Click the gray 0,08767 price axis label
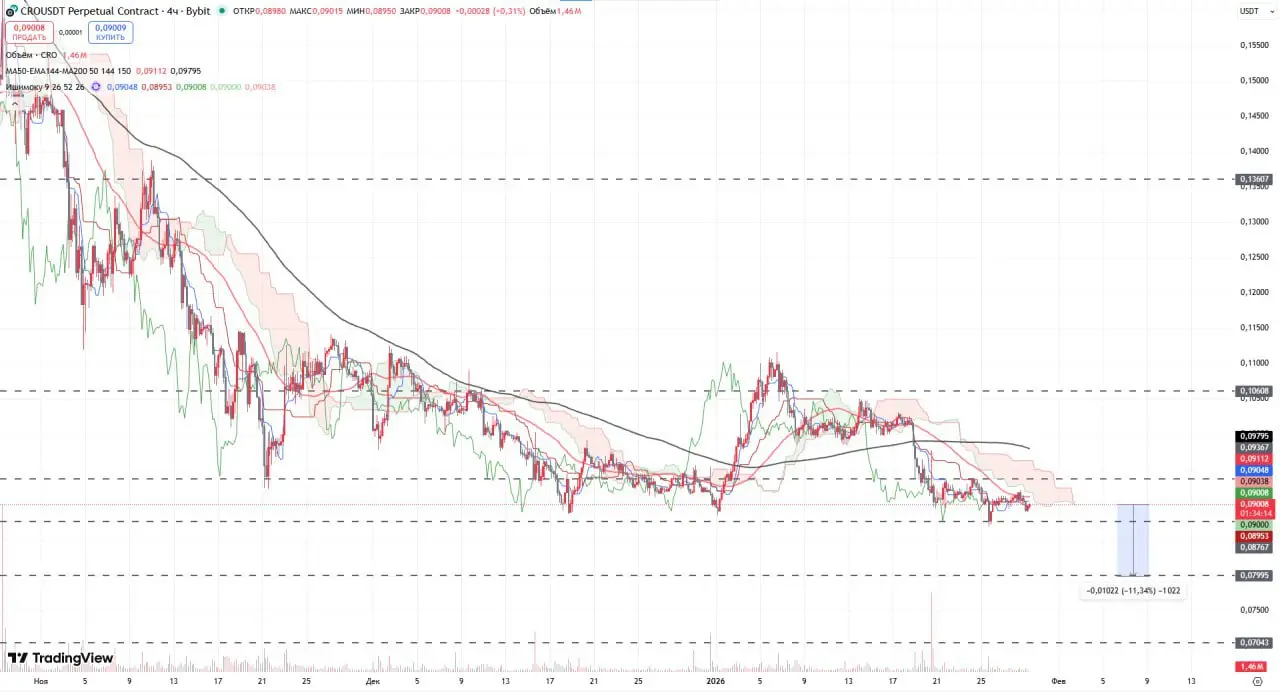 coord(1254,547)
